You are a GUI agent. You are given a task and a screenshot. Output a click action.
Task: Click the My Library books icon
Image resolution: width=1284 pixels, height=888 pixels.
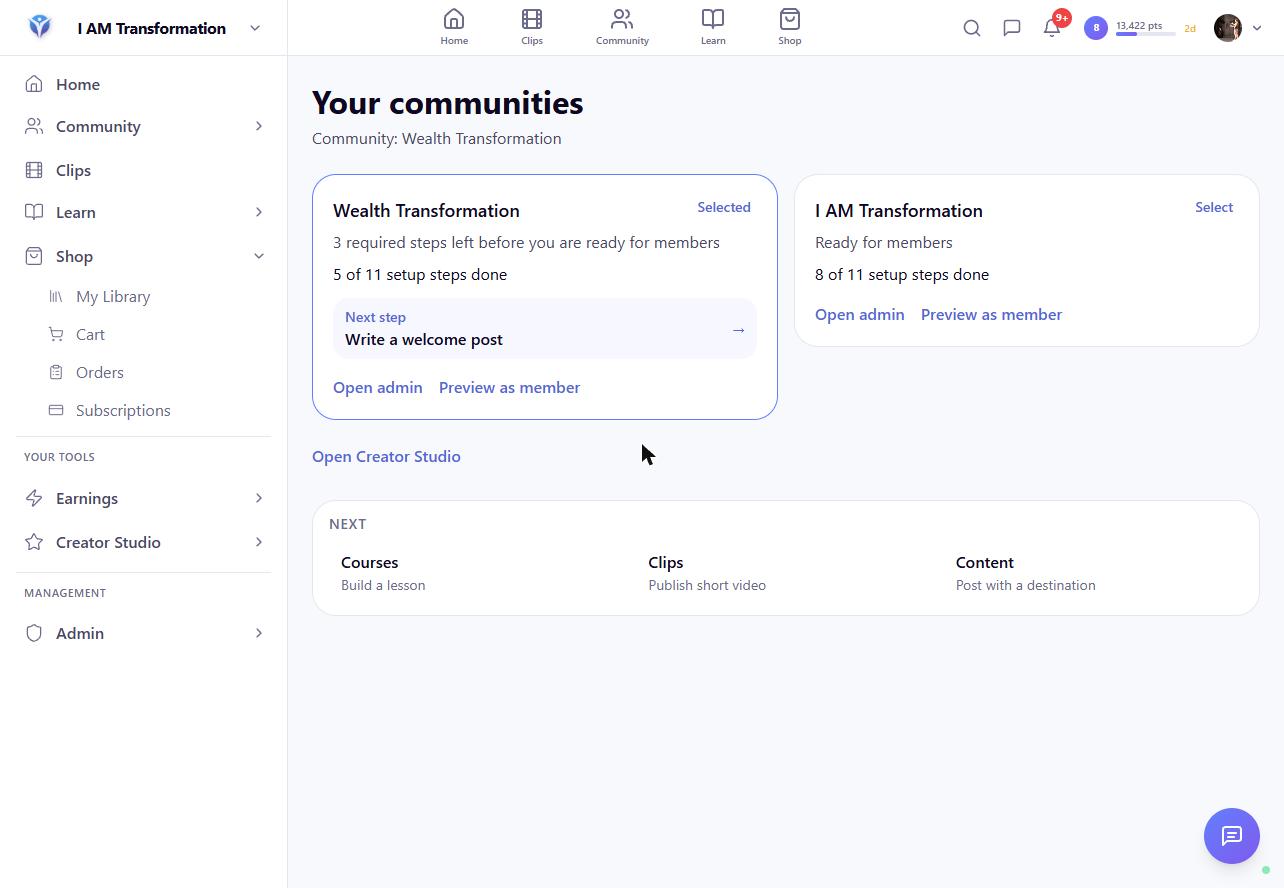(x=56, y=296)
